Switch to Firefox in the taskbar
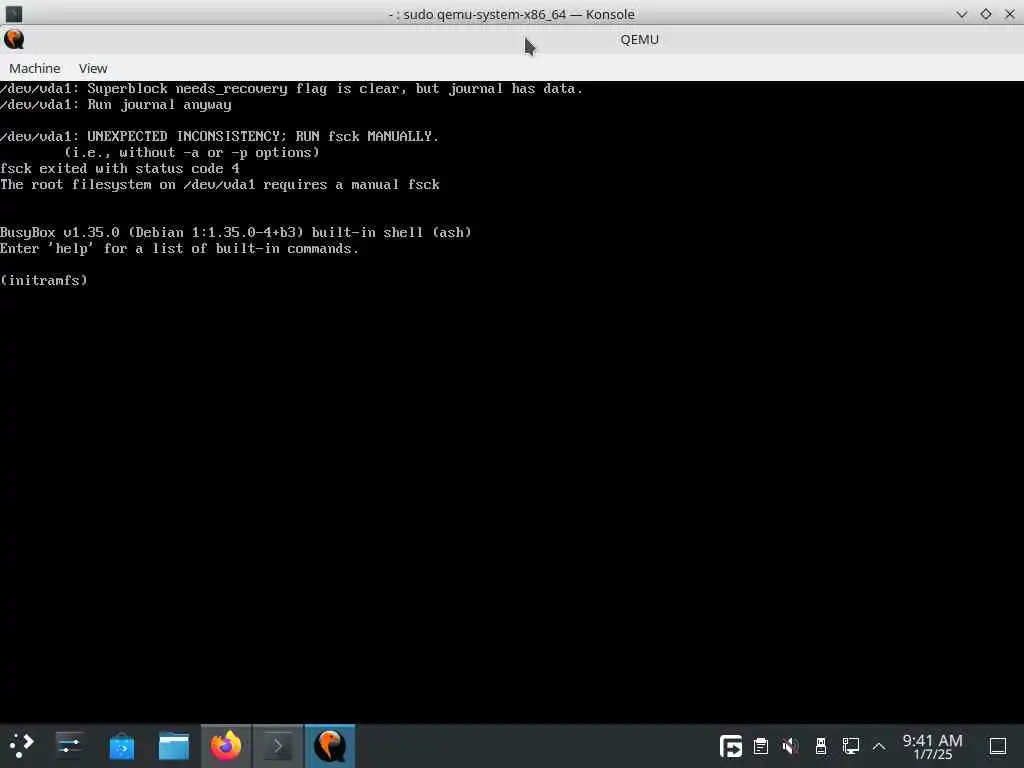Image resolution: width=1024 pixels, height=768 pixels. [x=226, y=745]
